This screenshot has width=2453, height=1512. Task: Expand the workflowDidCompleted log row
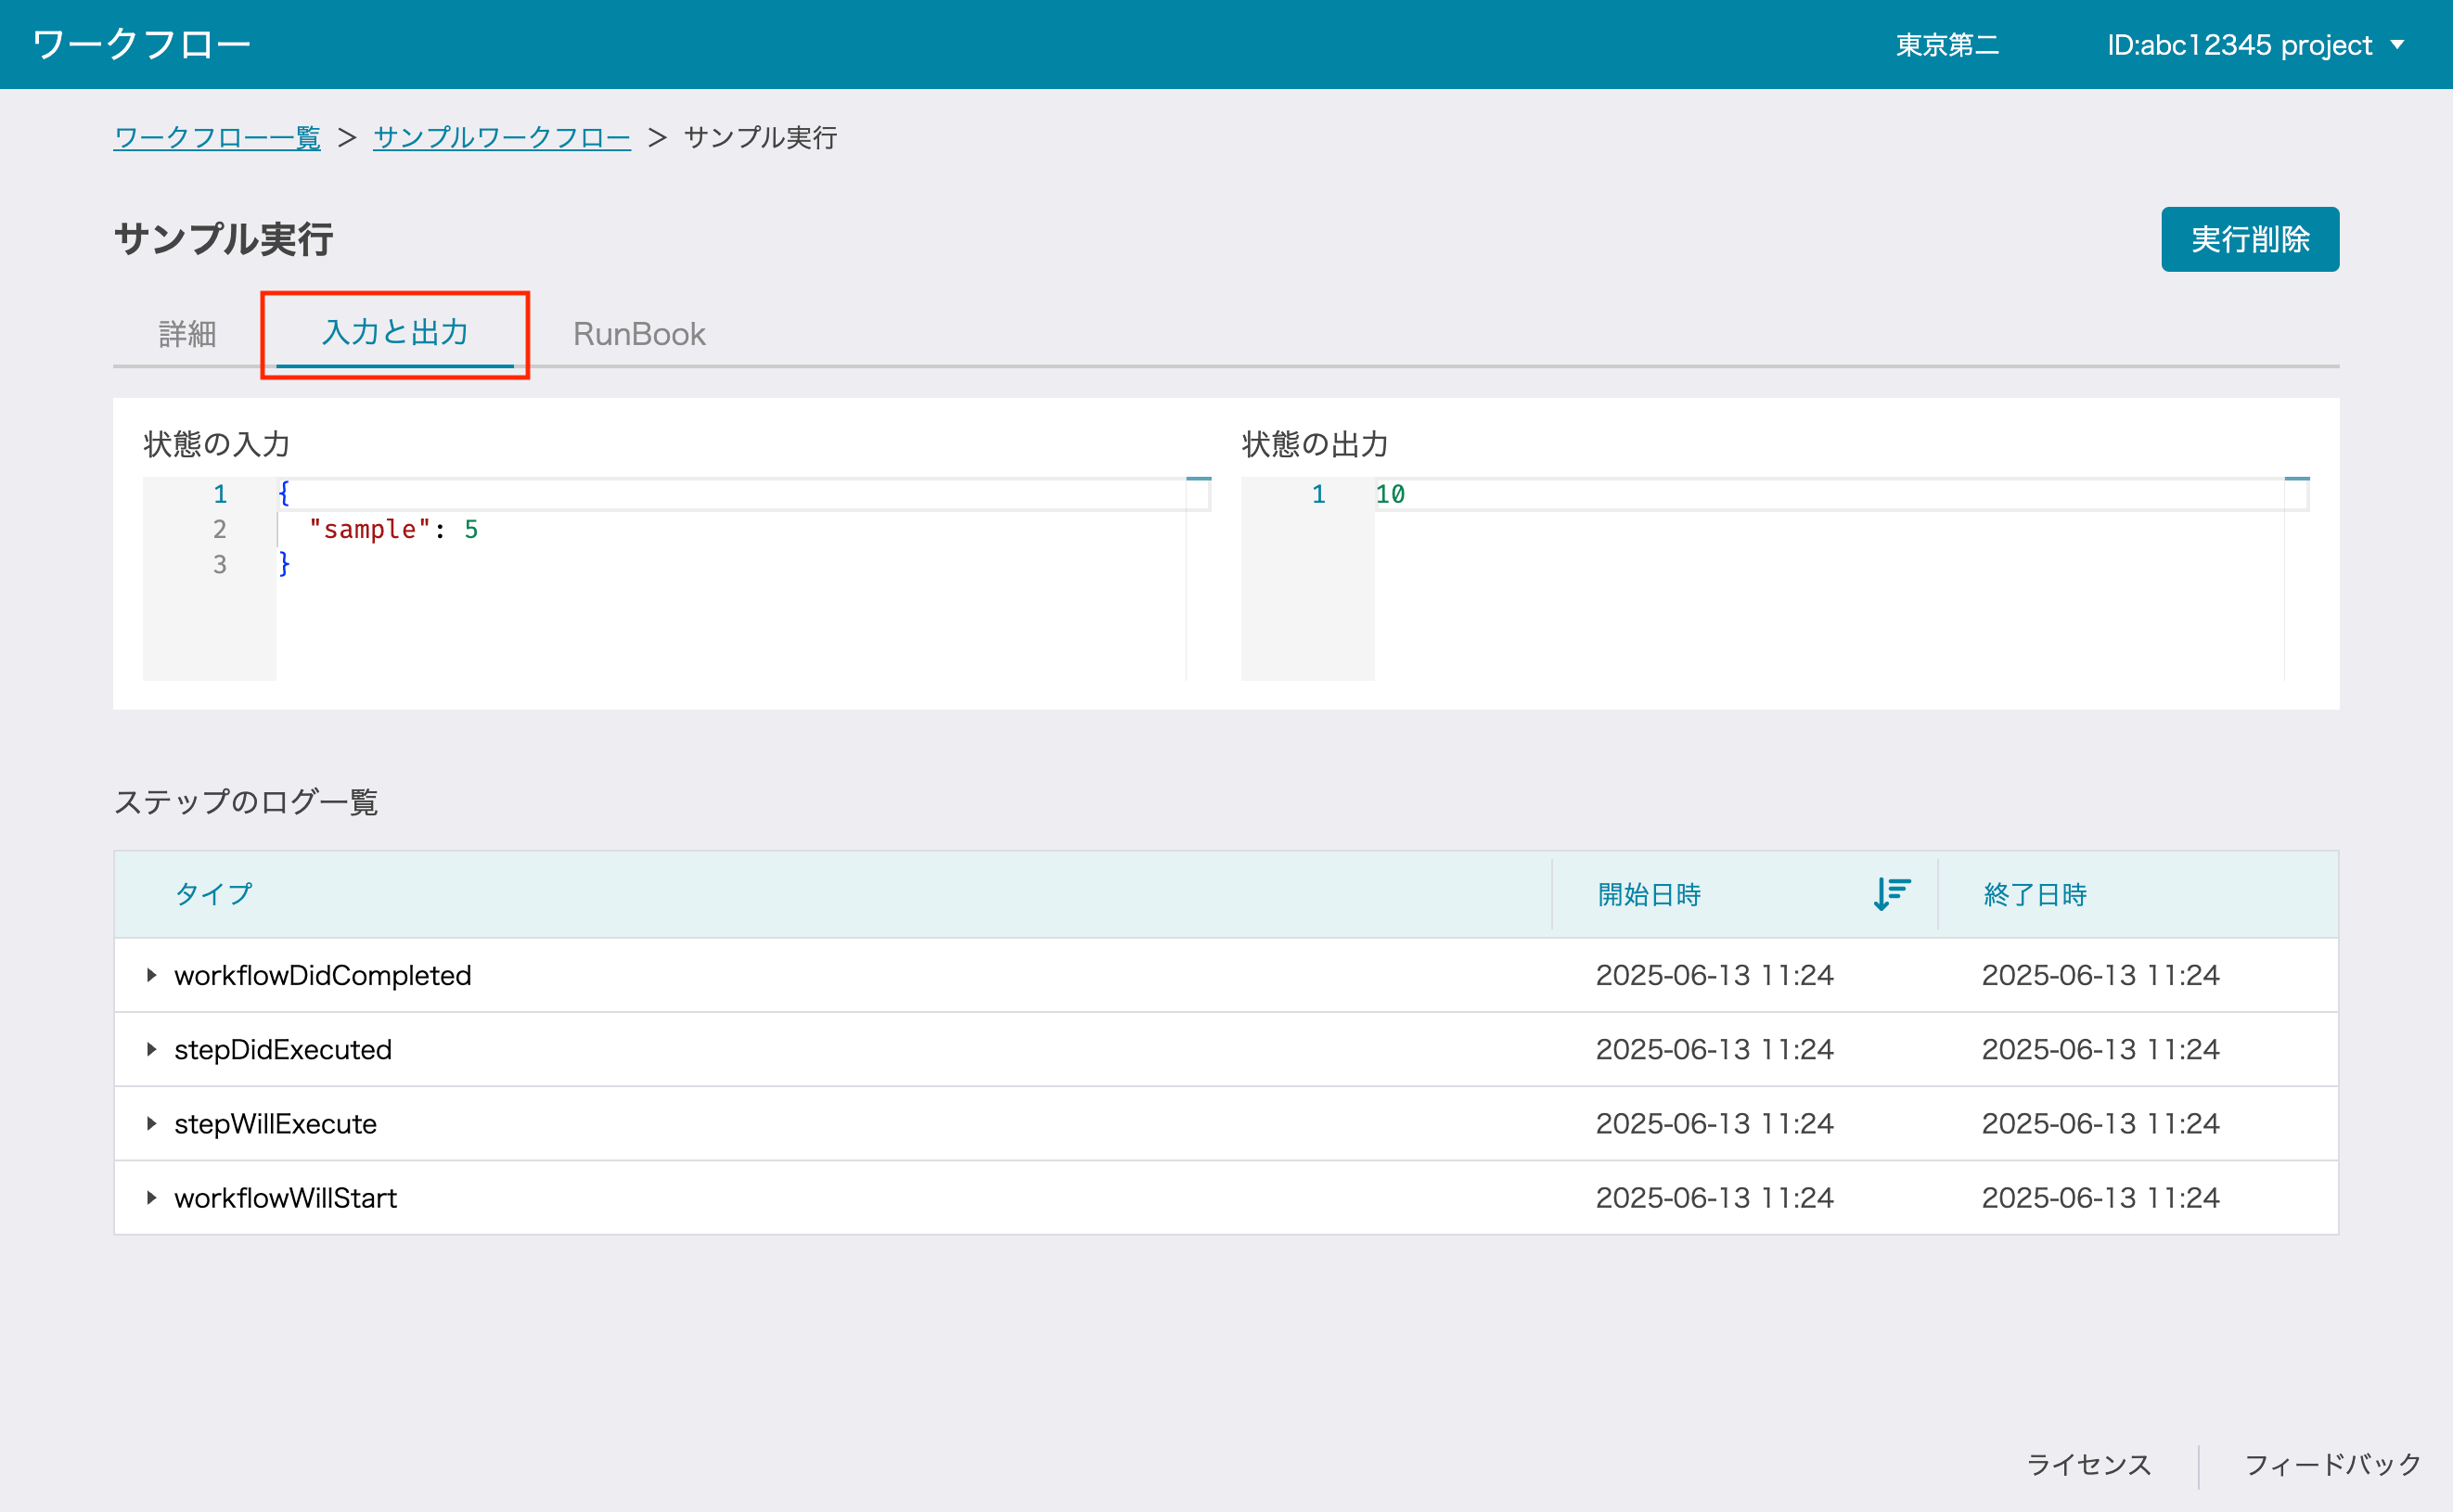coord(151,975)
